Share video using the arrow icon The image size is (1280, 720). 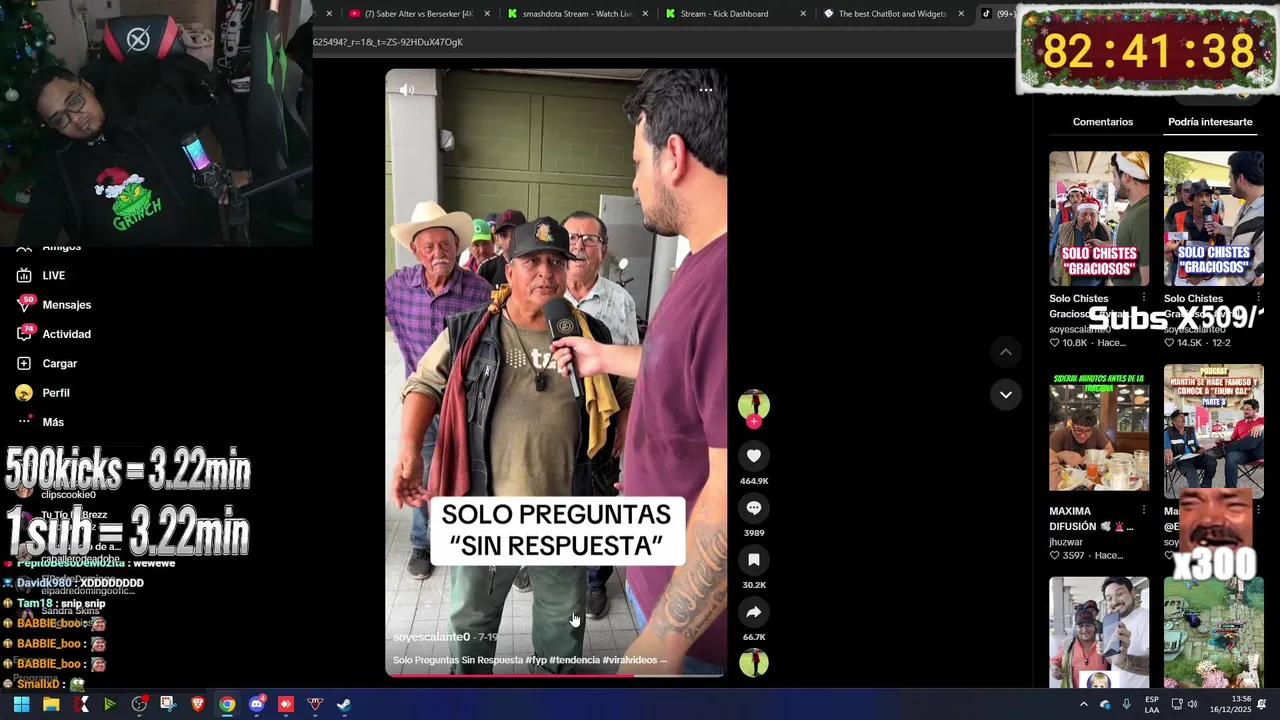[754, 612]
